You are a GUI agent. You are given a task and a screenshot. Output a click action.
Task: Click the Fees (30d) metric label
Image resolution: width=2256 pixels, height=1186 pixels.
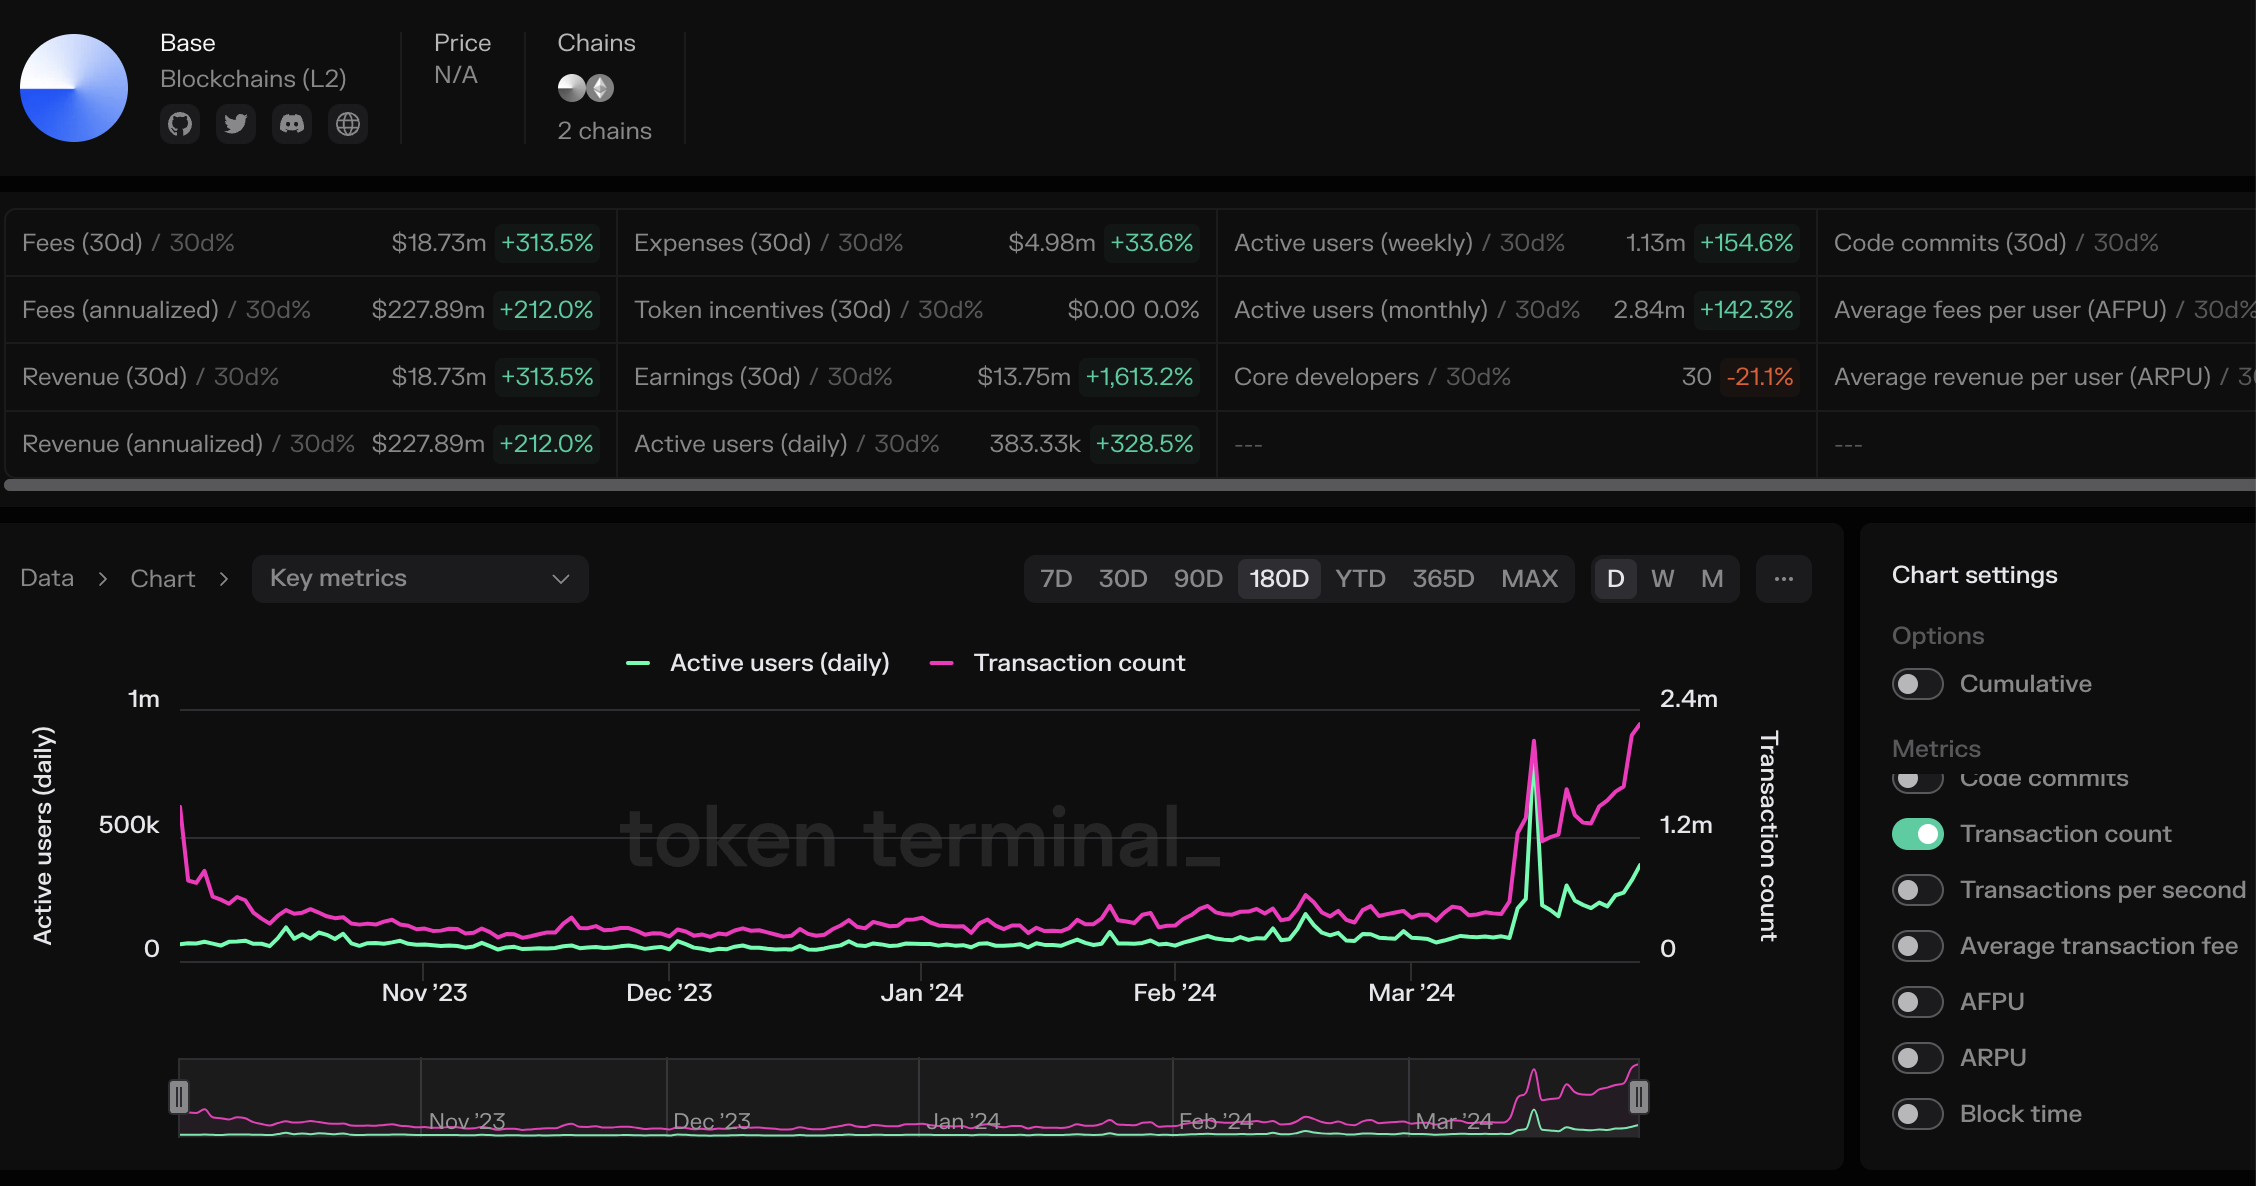82,243
